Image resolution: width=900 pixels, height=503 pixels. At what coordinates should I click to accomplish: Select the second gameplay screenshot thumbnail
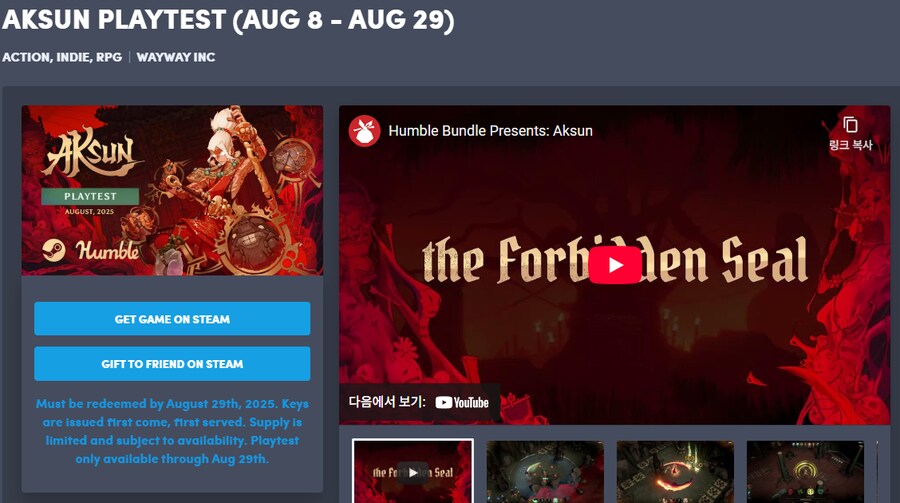pos(545,471)
